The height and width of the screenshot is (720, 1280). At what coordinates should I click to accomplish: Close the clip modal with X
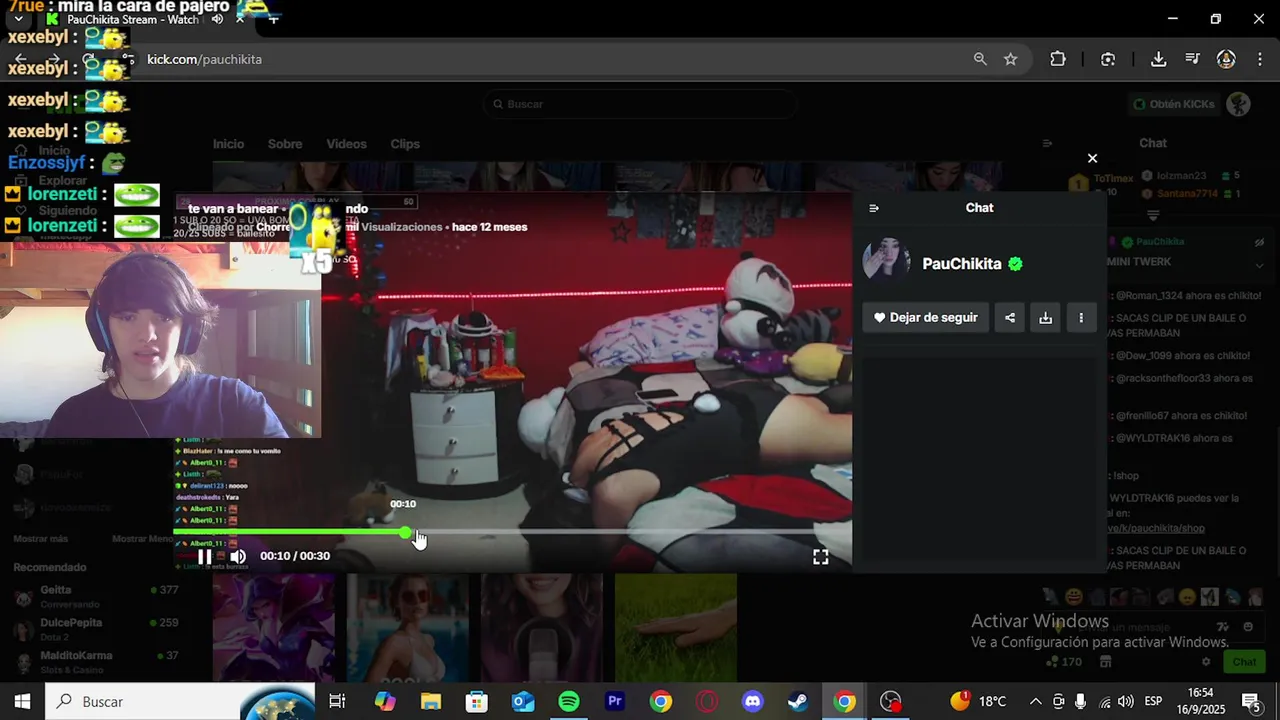point(1092,158)
